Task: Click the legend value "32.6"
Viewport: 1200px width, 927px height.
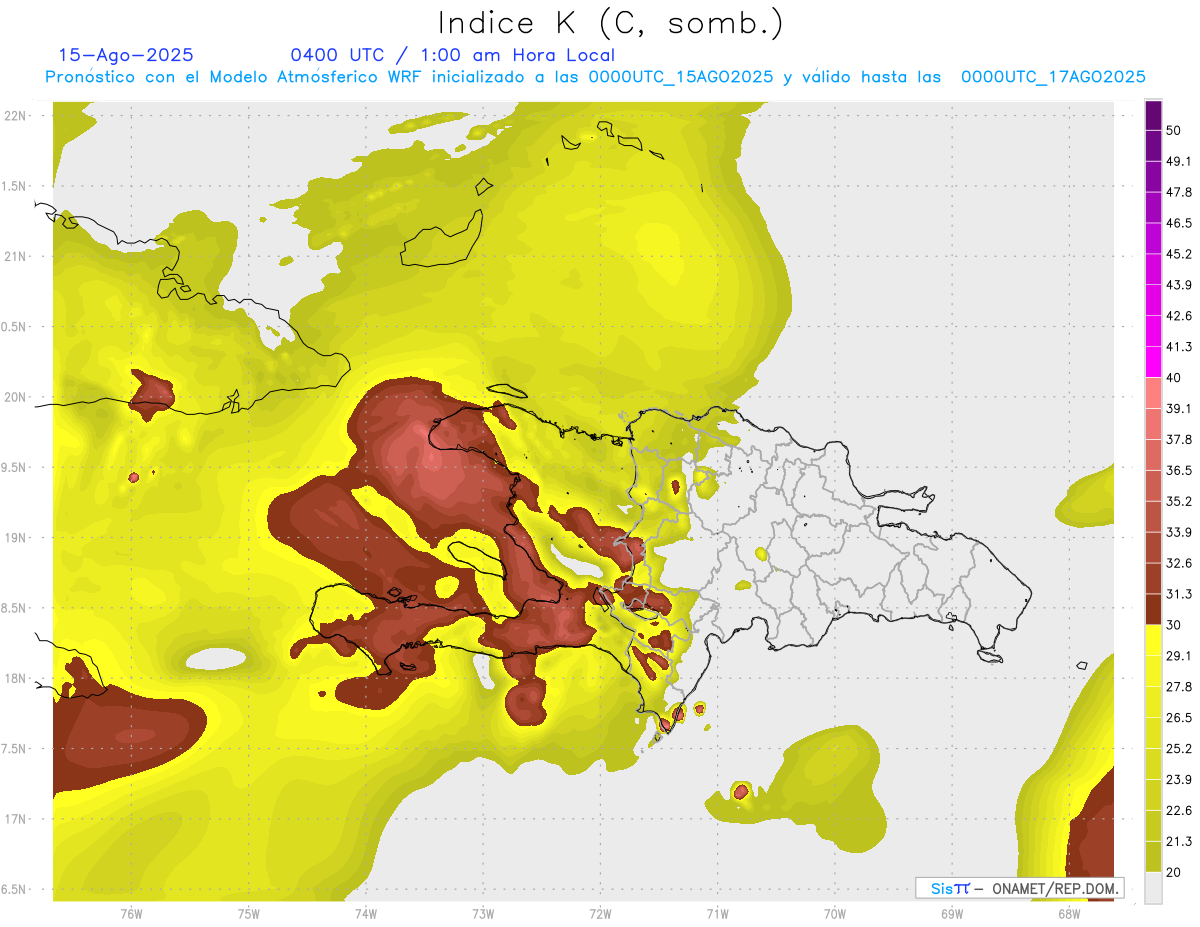Action: tap(1179, 563)
